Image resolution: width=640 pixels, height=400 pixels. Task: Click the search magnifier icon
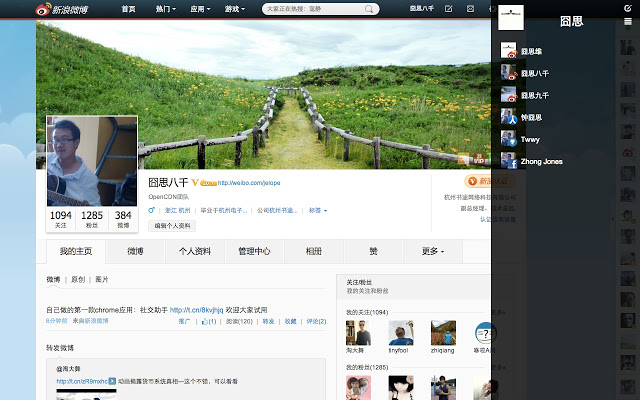click(369, 9)
